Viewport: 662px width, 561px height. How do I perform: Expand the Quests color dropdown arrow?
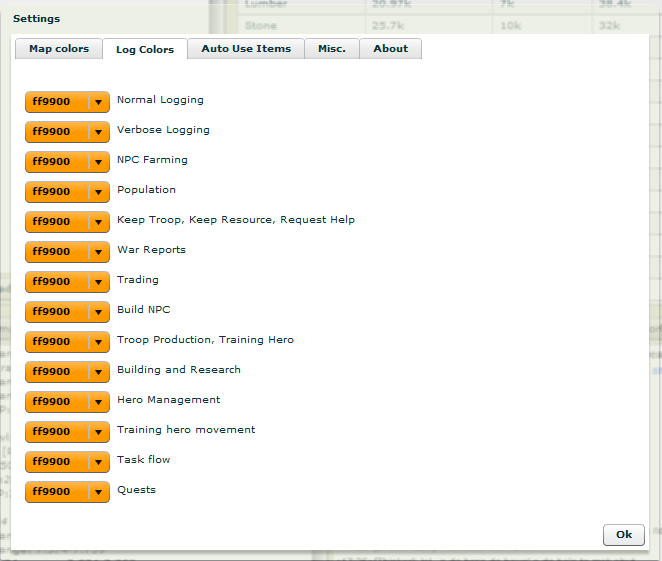pos(98,492)
